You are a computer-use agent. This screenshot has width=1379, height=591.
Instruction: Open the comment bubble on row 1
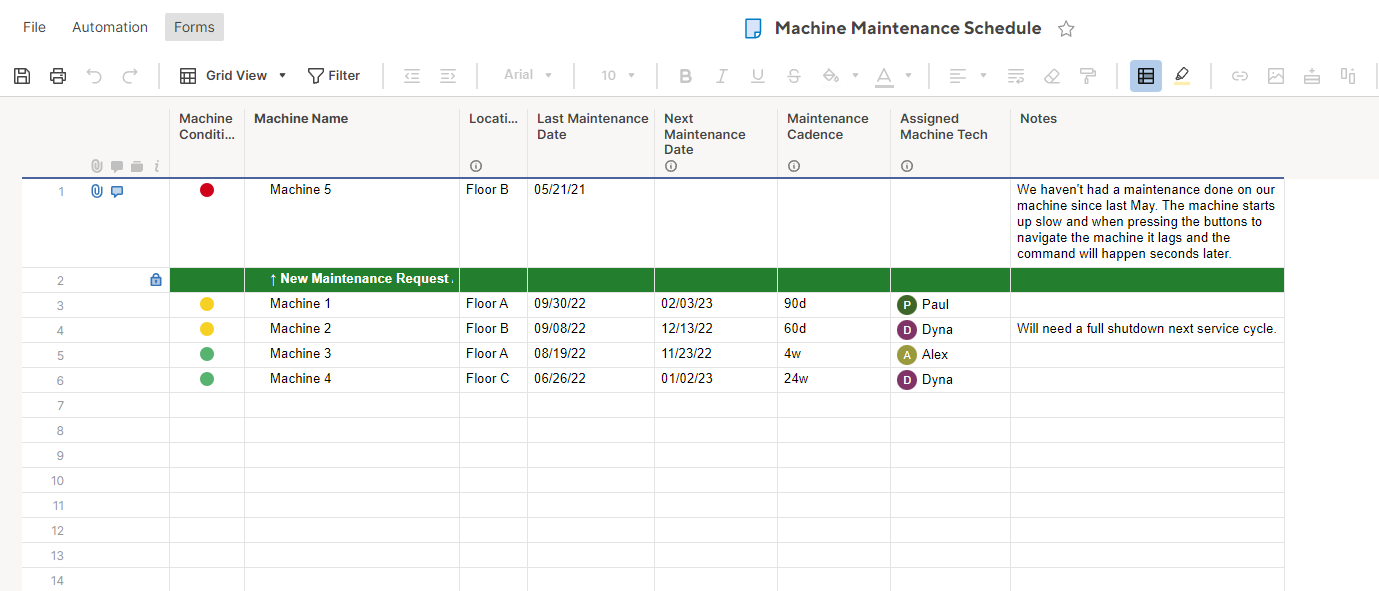tap(117, 191)
